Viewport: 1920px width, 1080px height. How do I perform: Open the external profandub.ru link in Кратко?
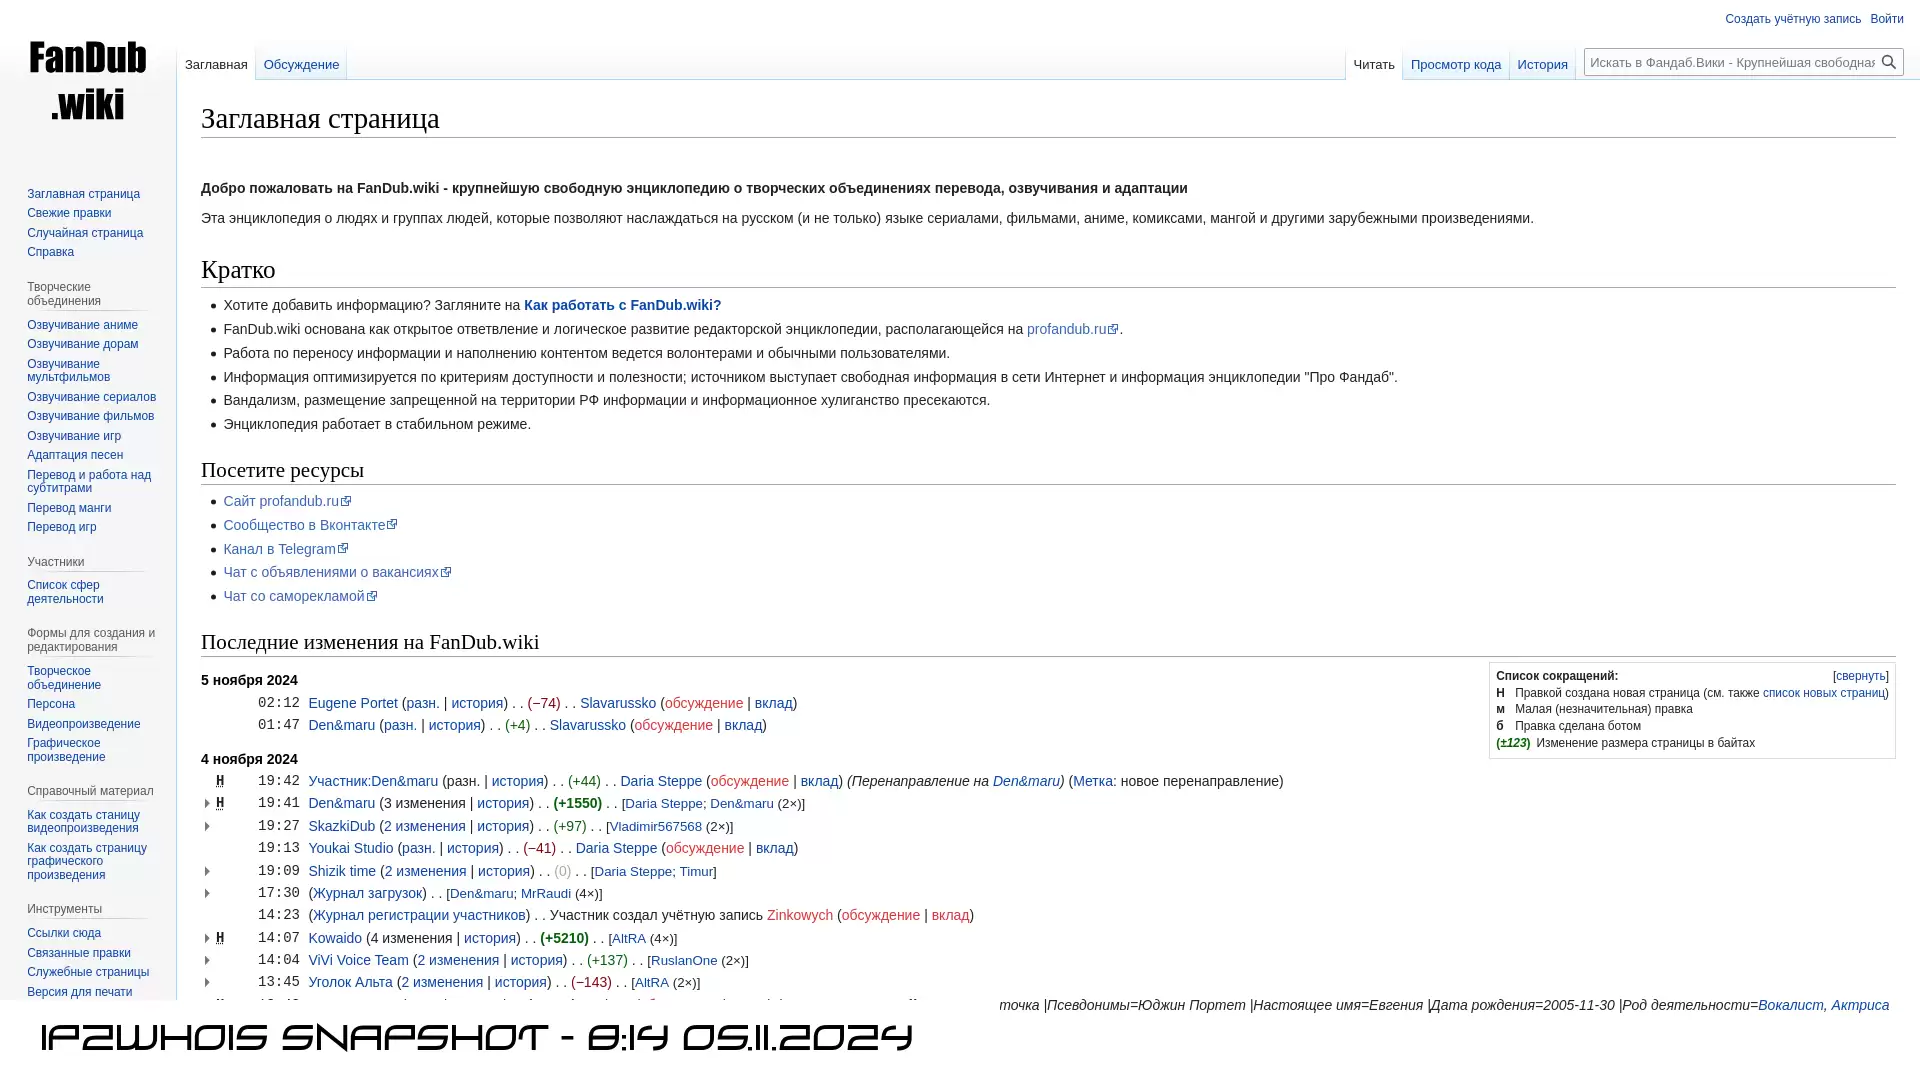click(x=1072, y=329)
